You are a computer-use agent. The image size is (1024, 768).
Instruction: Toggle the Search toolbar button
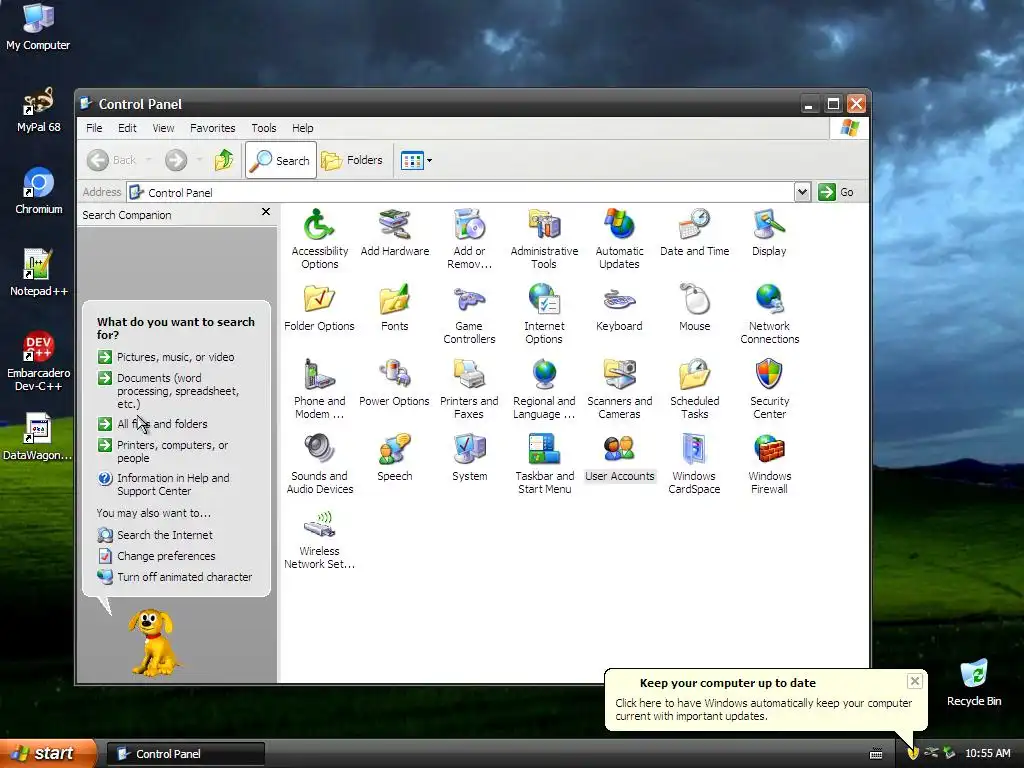tap(281, 160)
